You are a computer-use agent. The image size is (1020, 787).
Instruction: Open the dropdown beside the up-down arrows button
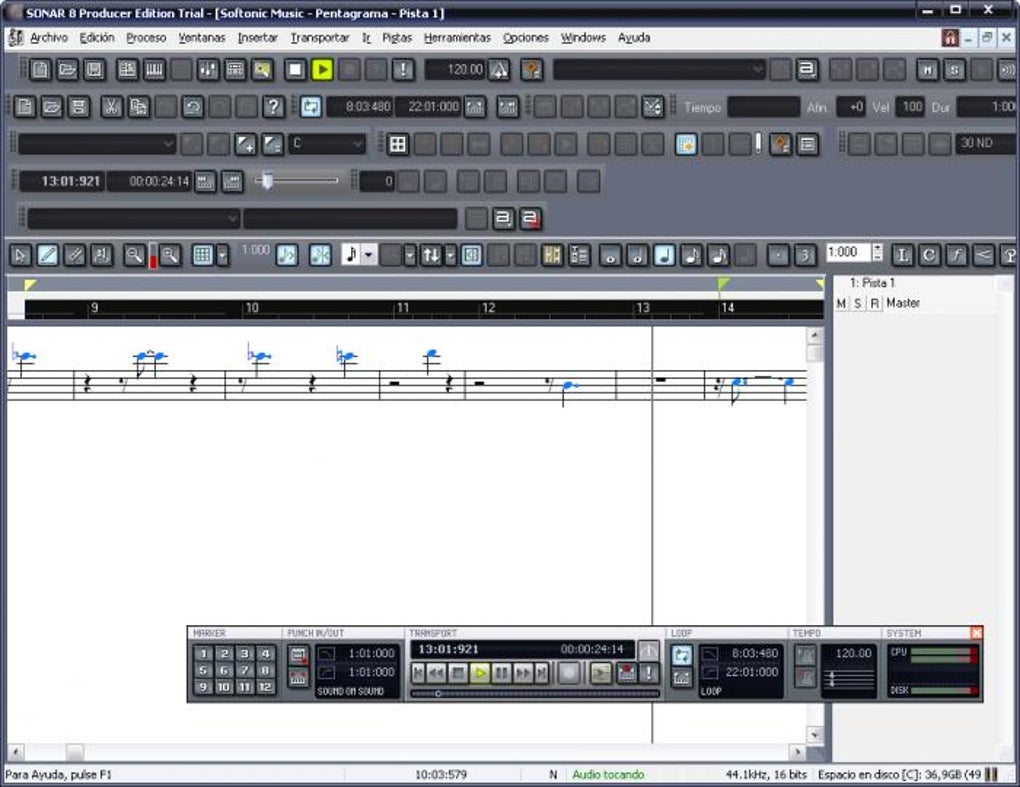tap(450, 255)
